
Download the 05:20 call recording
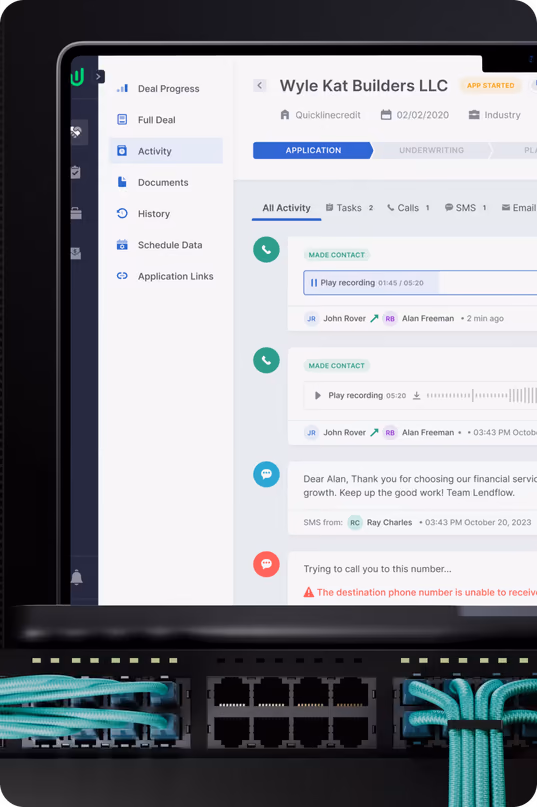pyautogui.click(x=417, y=395)
